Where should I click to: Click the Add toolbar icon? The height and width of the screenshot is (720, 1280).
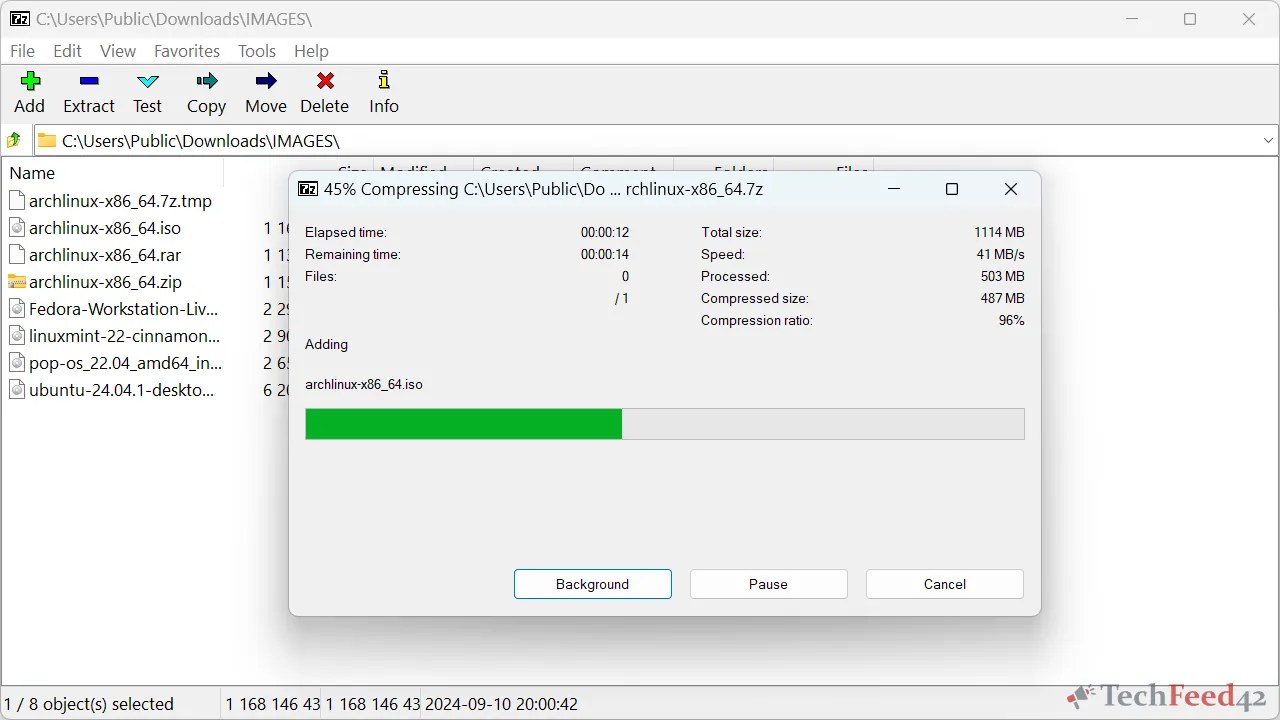30,81
